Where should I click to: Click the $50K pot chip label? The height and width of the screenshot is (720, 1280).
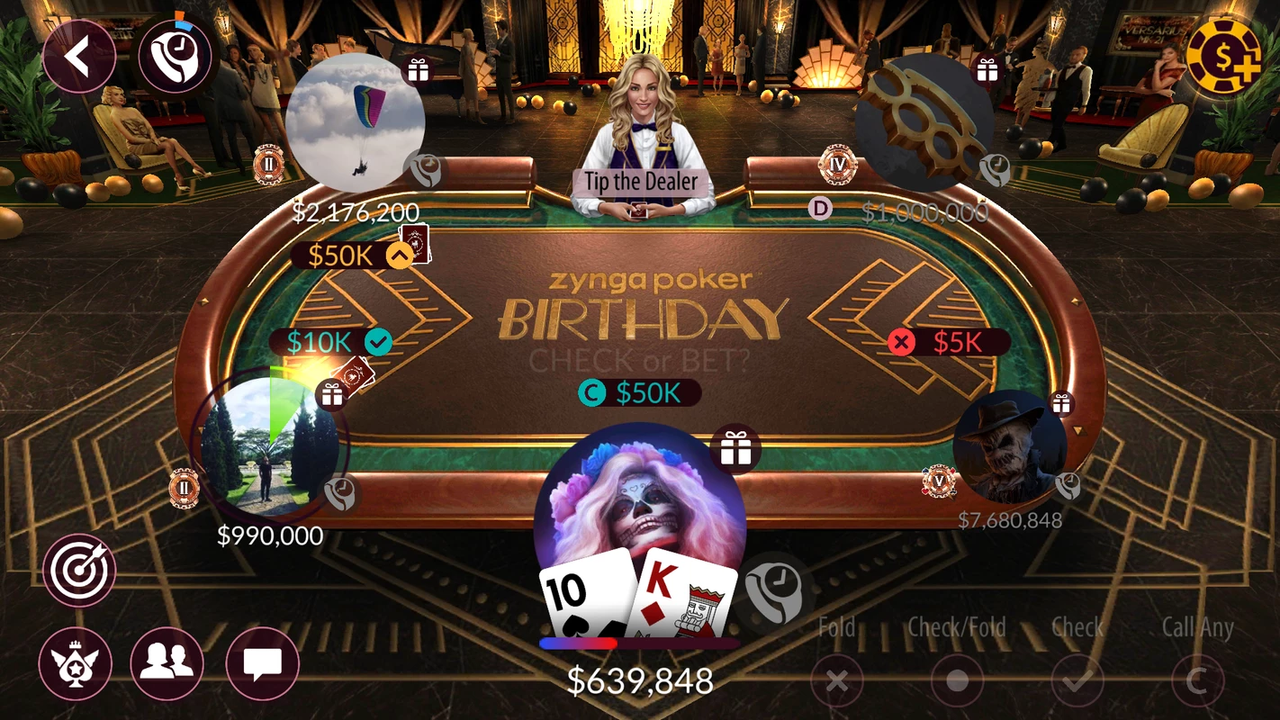pos(638,393)
